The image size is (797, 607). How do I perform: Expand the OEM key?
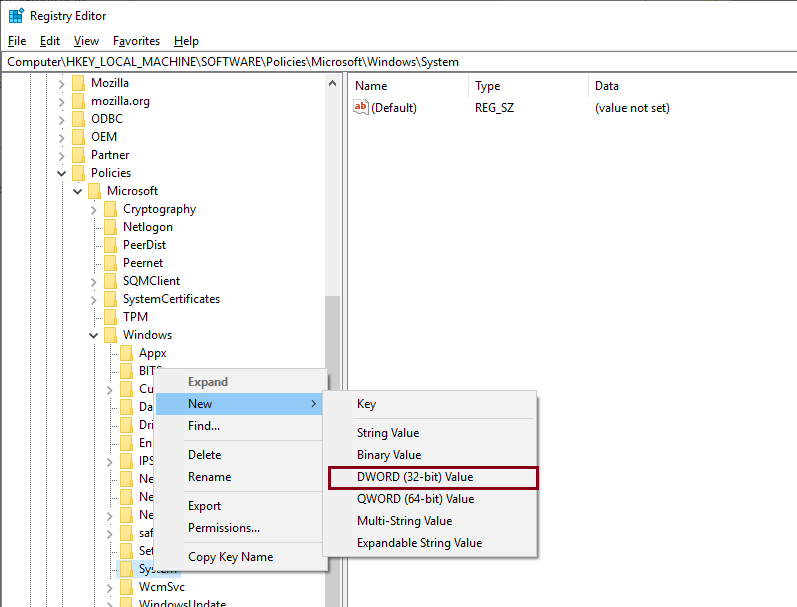62,138
